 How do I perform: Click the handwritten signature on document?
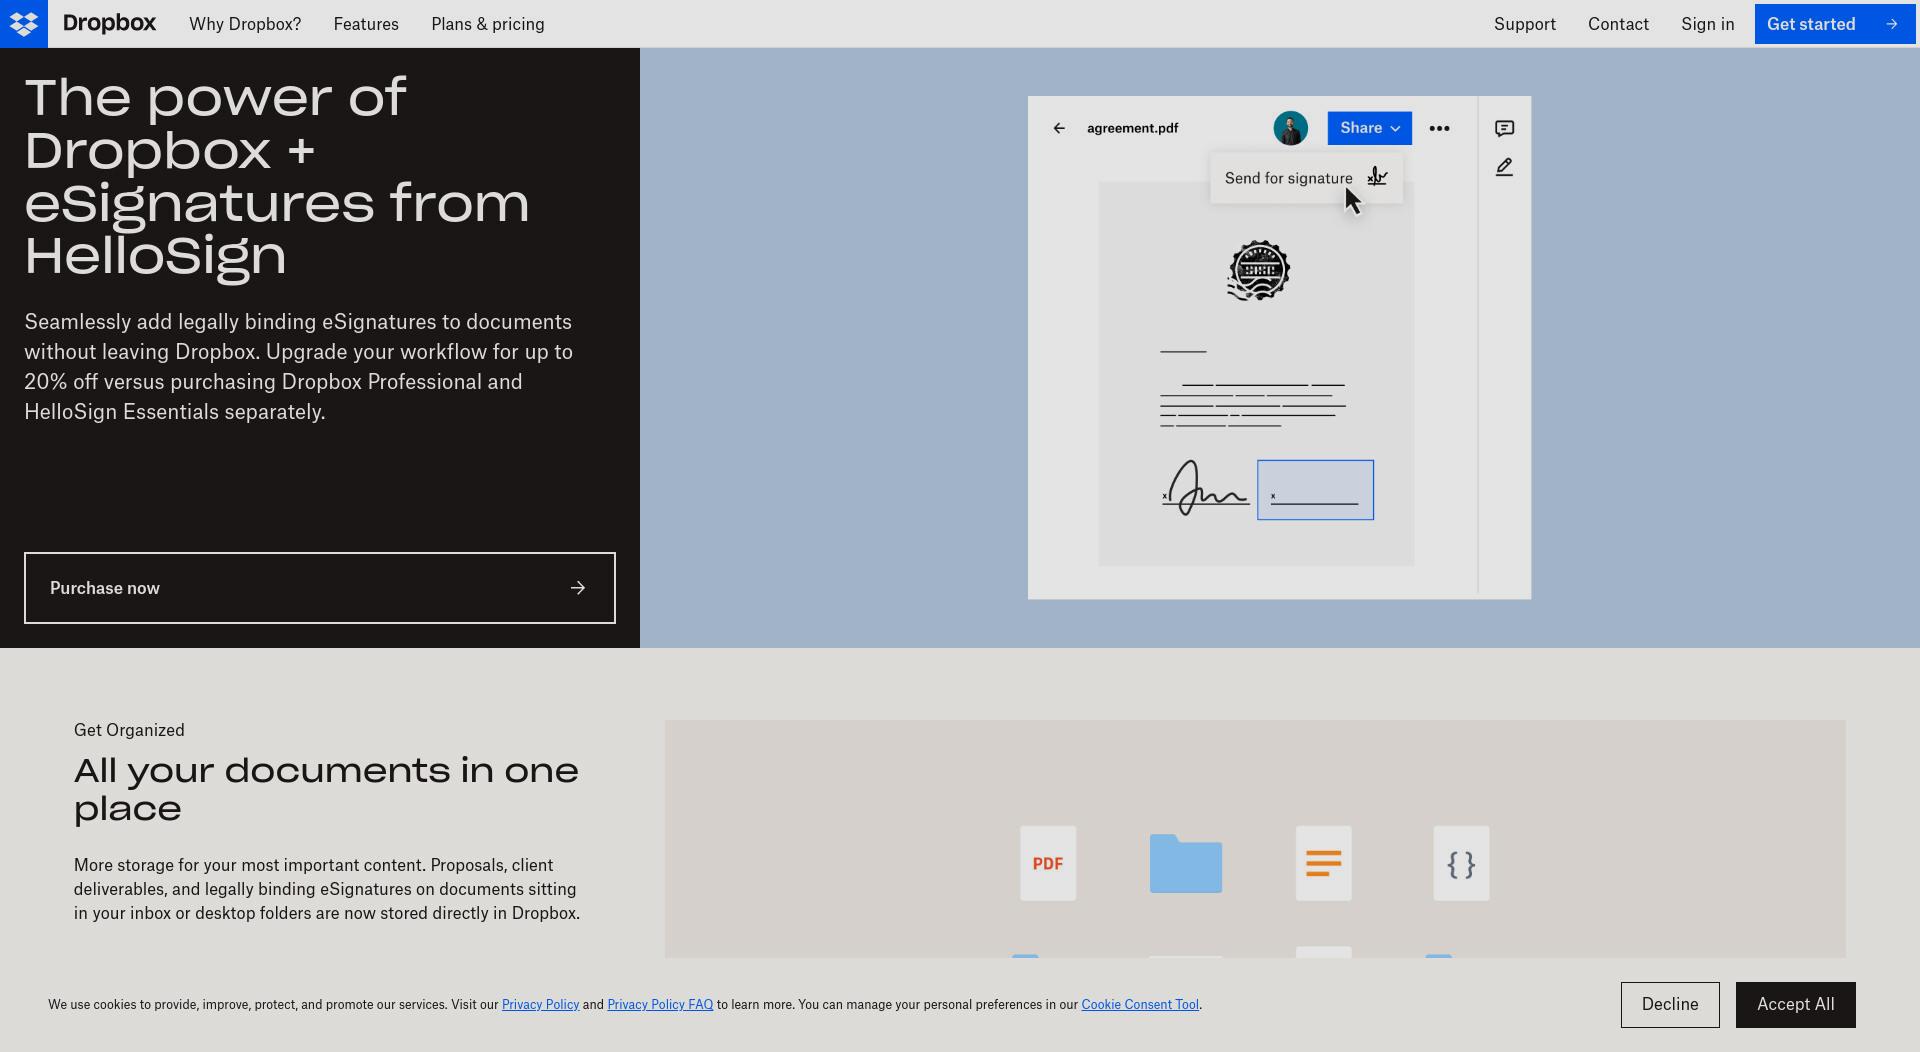coord(1205,488)
